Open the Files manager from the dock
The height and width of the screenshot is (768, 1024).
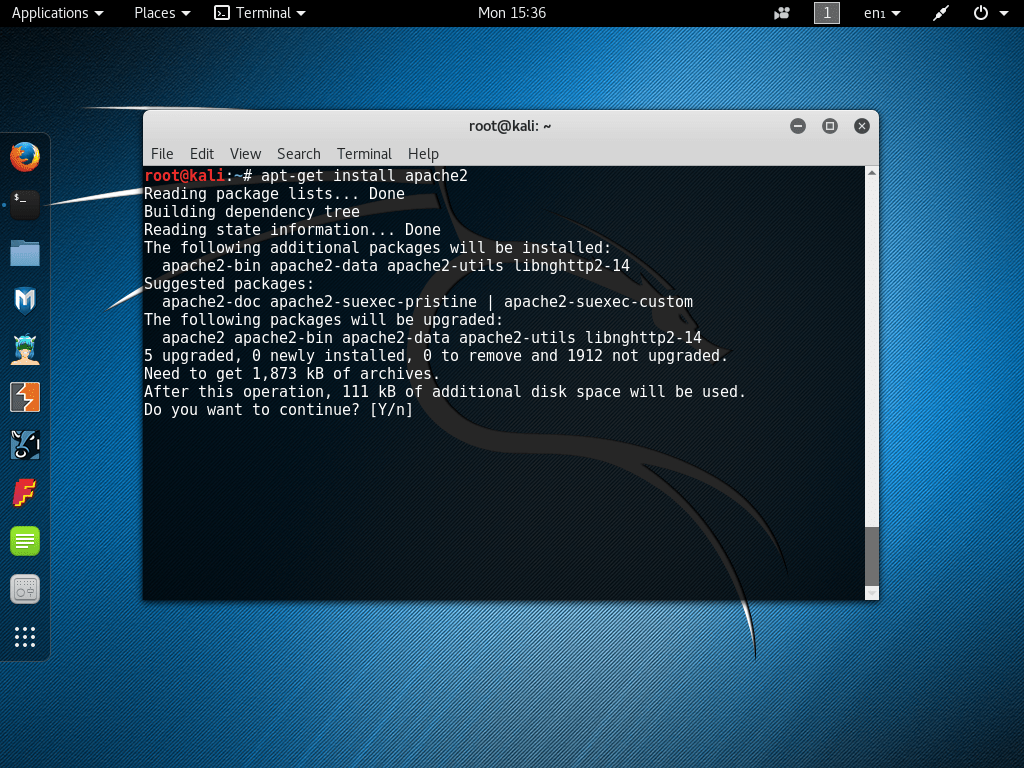(x=24, y=252)
